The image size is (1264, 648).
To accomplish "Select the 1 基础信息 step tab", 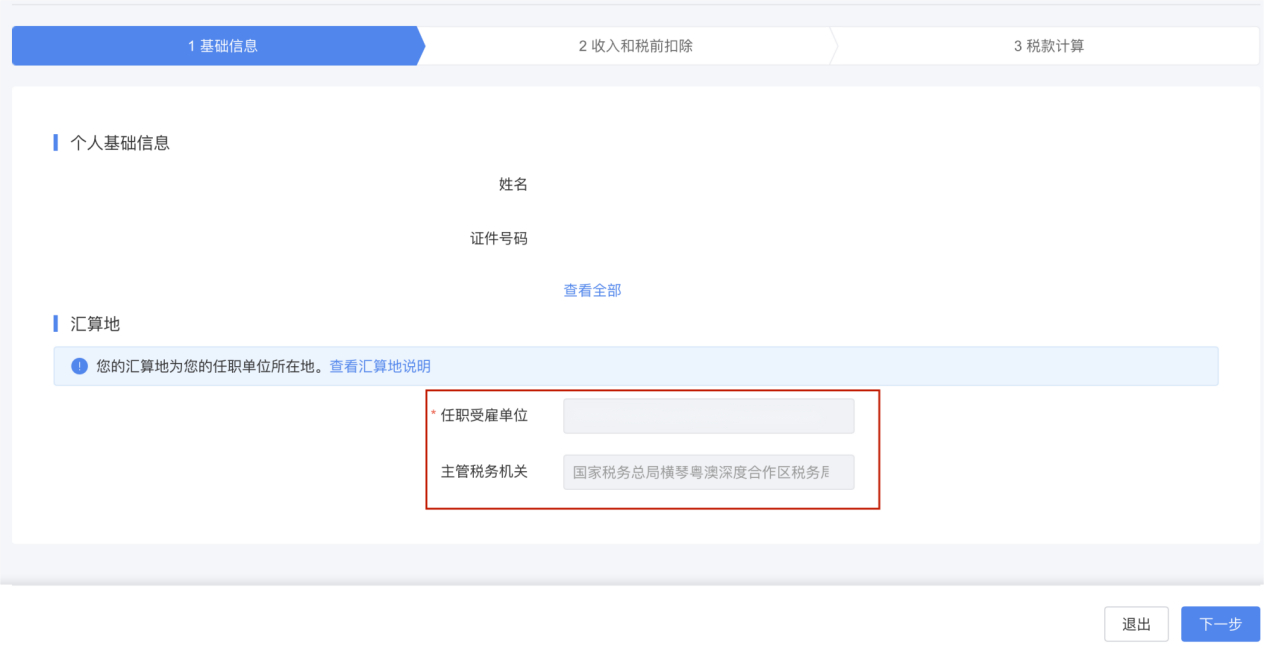I will 222,46.
